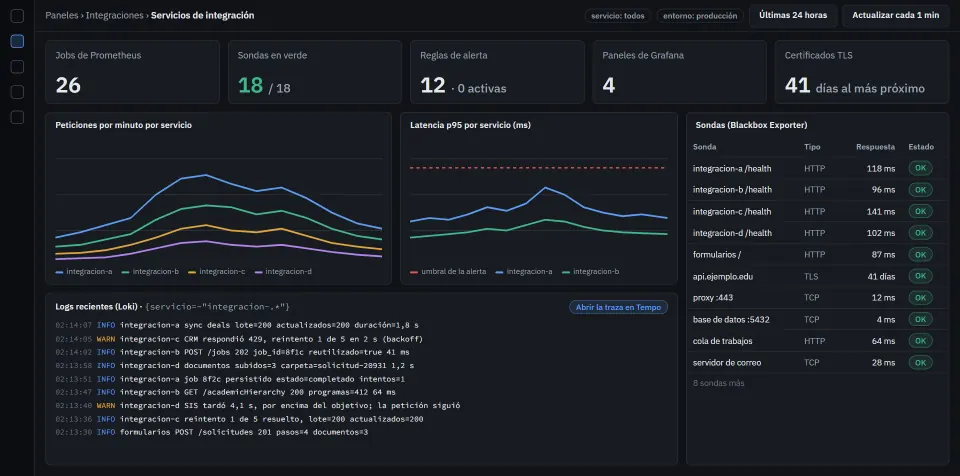
Task: Click the topmost sidebar square icon
Action: 17,16
